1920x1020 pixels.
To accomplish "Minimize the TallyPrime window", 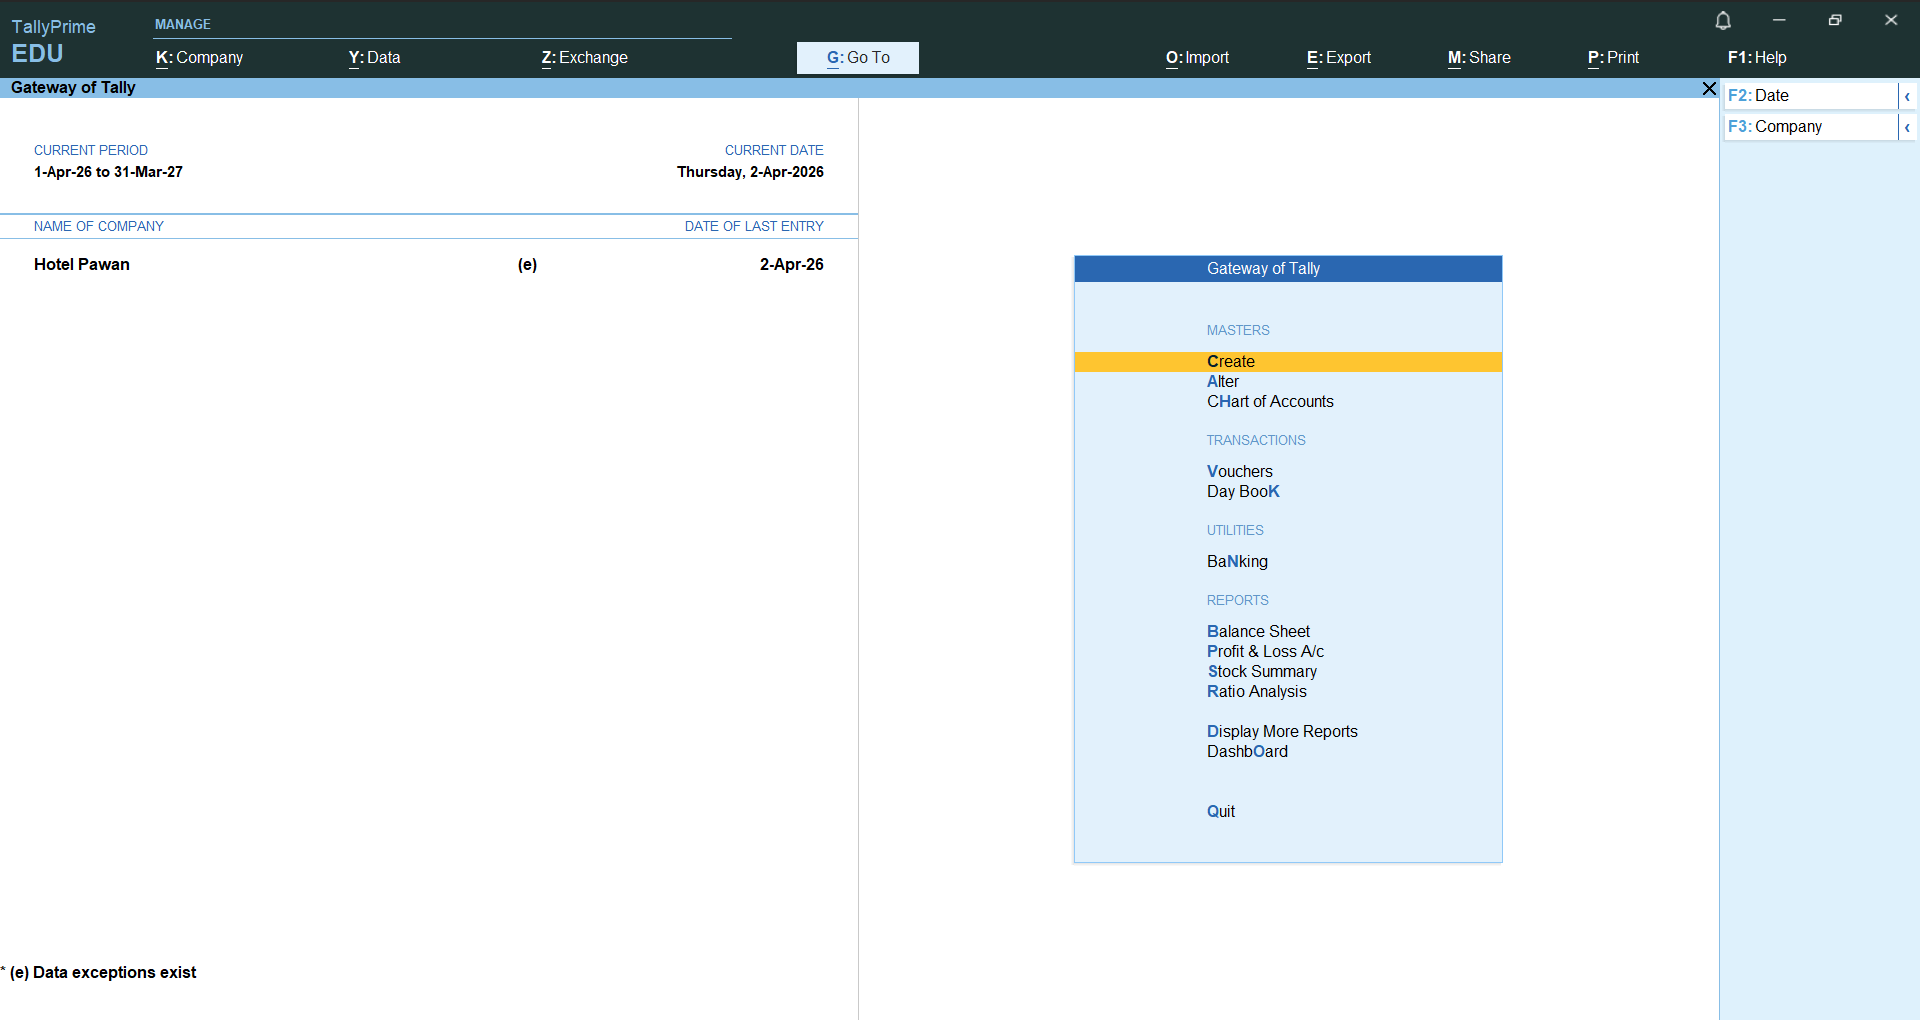I will click(1779, 21).
